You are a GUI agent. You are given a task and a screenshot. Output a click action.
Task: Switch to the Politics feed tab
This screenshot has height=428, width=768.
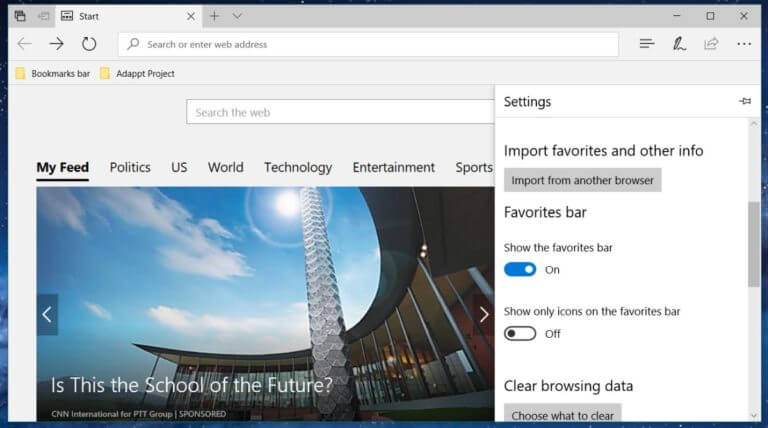(x=130, y=167)
